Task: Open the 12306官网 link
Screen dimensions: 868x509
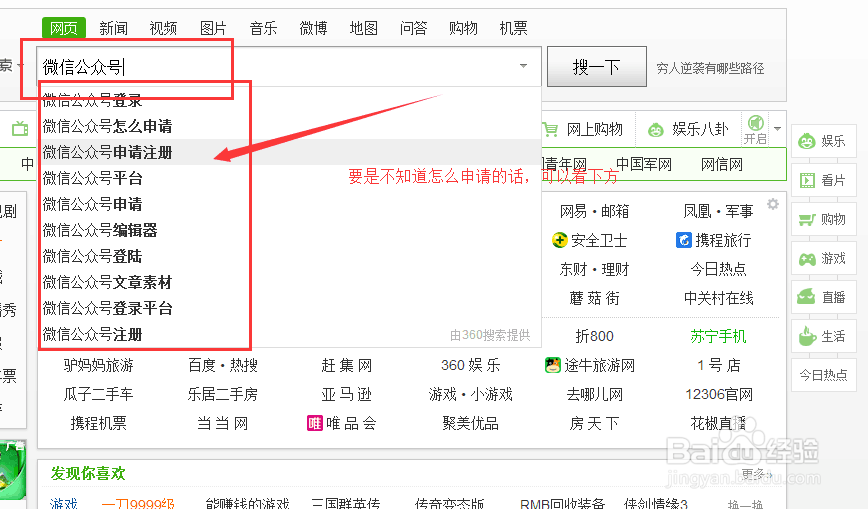Action: click(719, 394)
